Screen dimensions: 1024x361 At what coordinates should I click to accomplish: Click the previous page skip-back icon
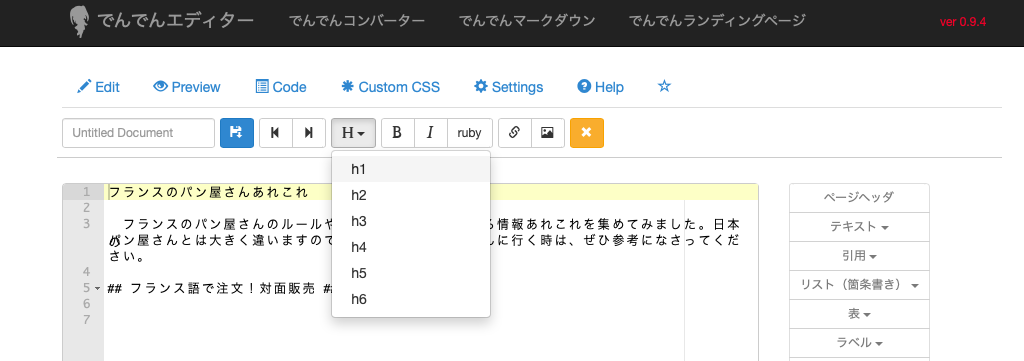coord(276,133)
